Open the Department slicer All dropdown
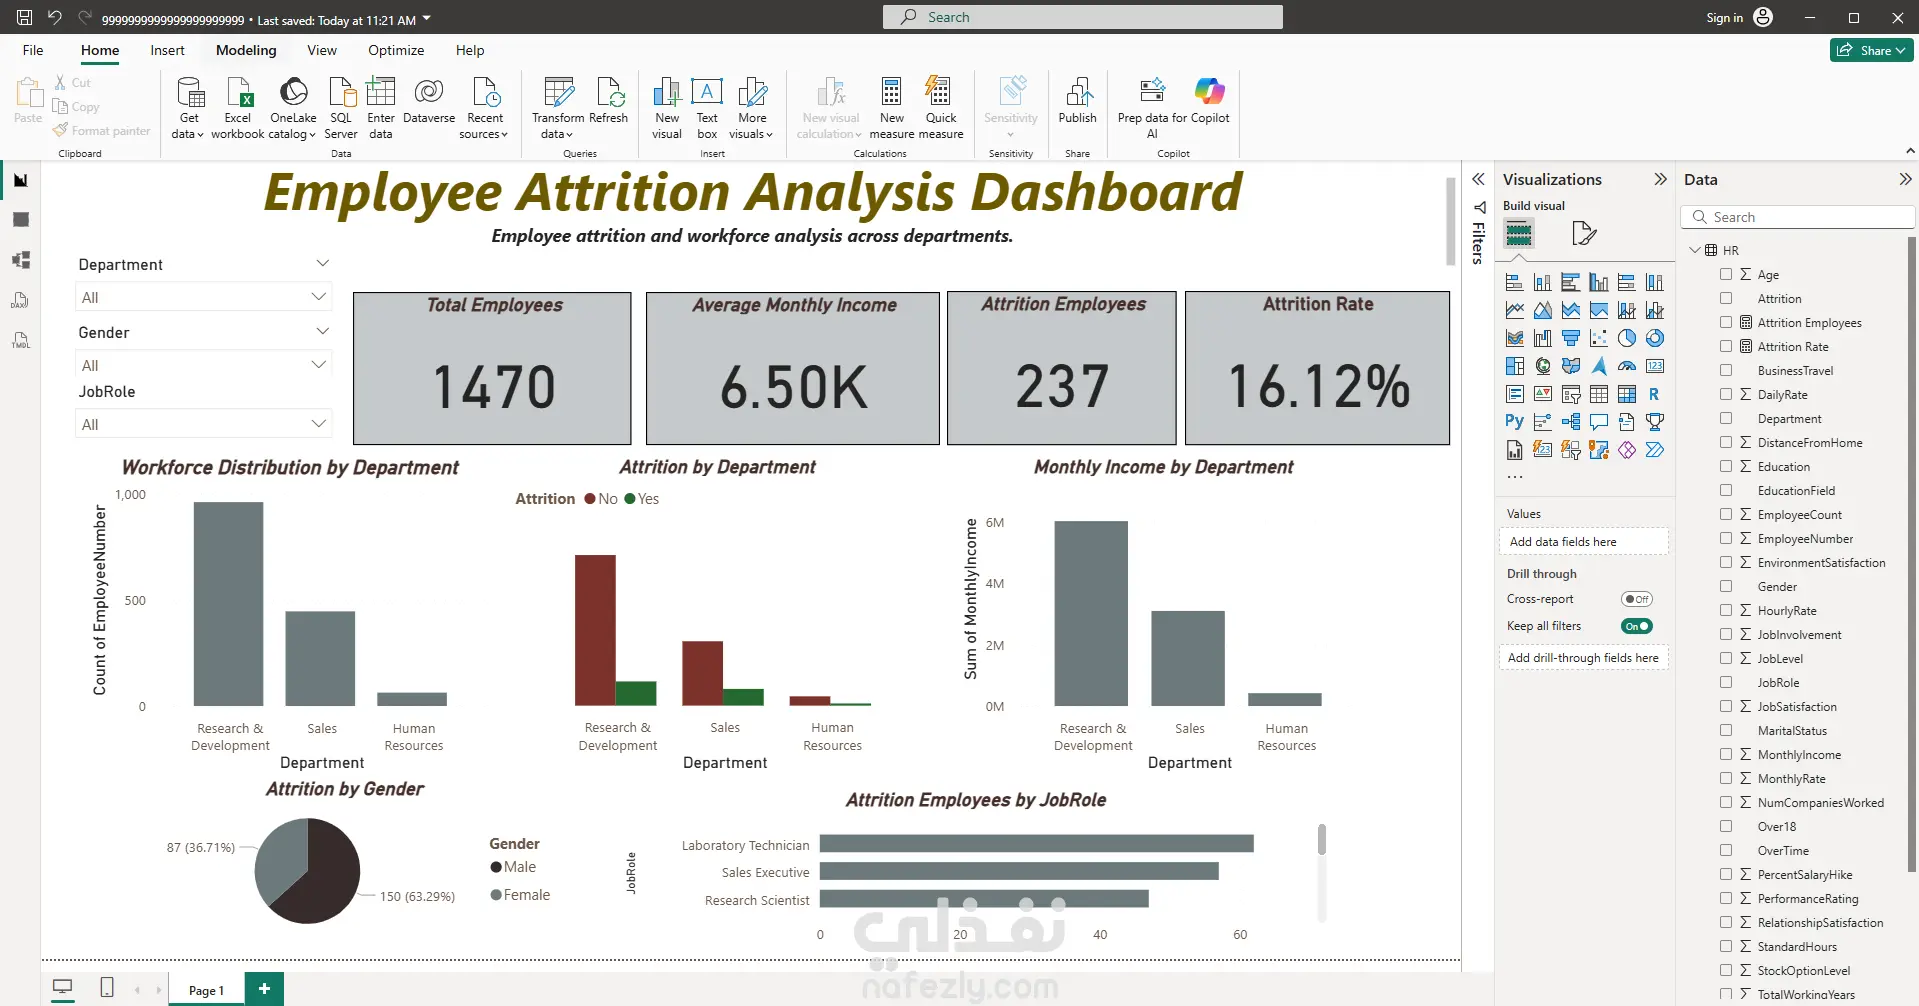This screenshot has width=1919, height=1006. coord(203,297)
